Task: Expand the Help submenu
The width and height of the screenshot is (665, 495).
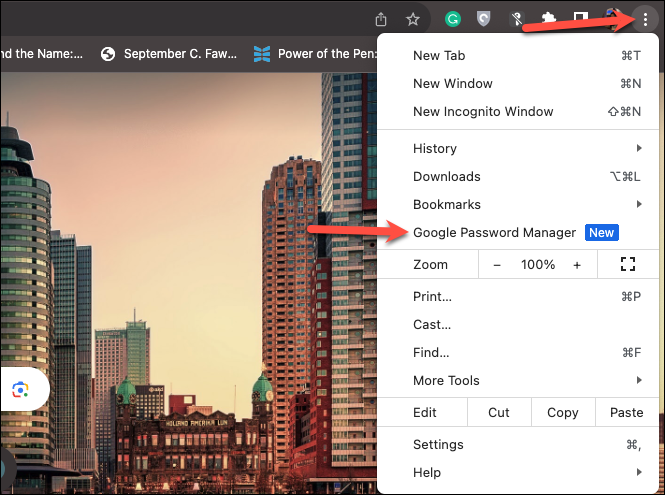Action: (518, 473)
